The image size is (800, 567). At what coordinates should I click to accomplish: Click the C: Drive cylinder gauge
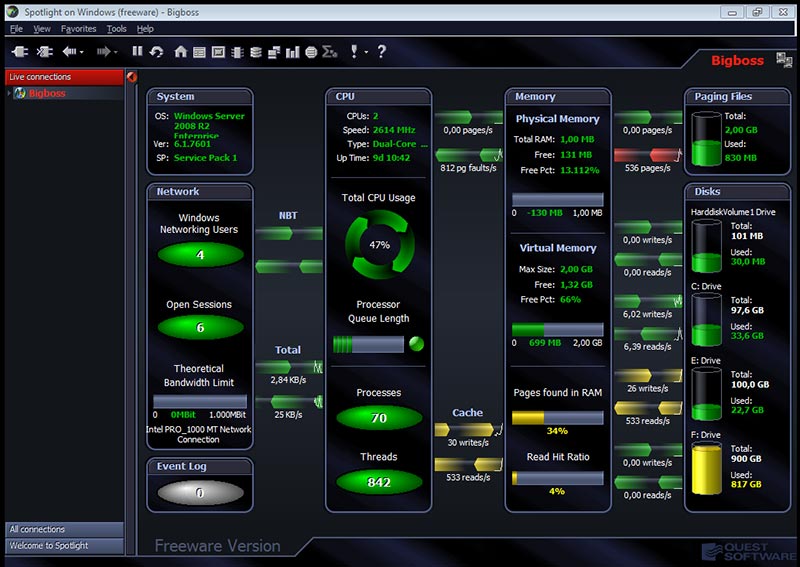[706, 320]
